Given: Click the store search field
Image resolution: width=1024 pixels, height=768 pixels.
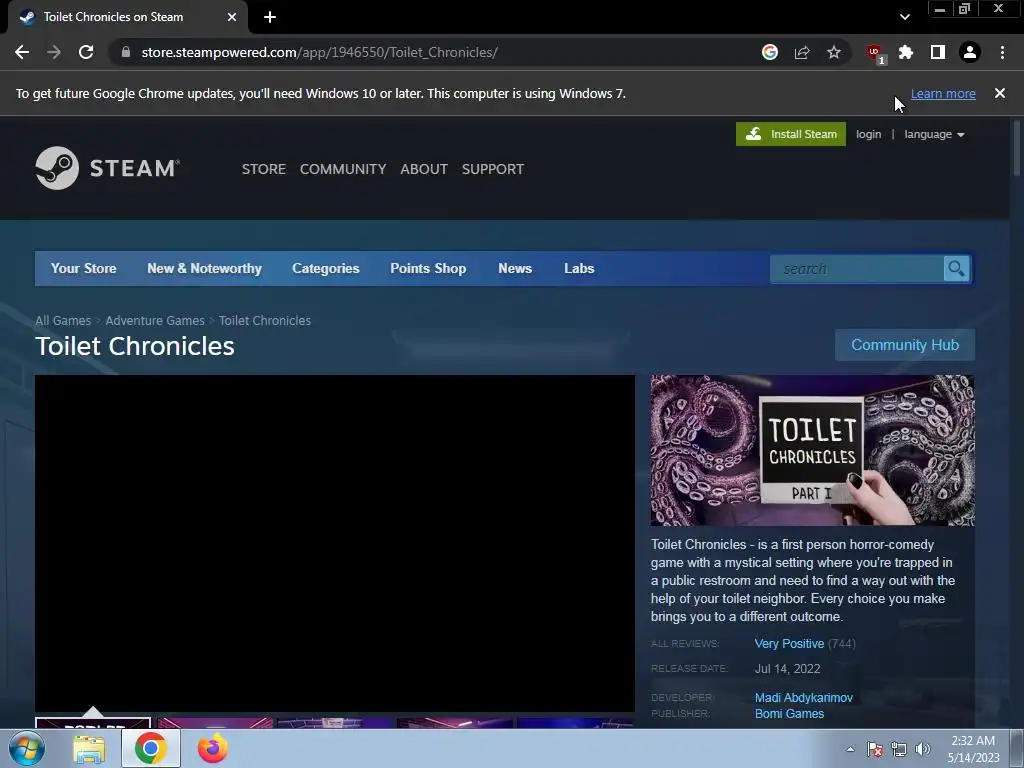Looking at the screenshot, I should pos(857,269).
